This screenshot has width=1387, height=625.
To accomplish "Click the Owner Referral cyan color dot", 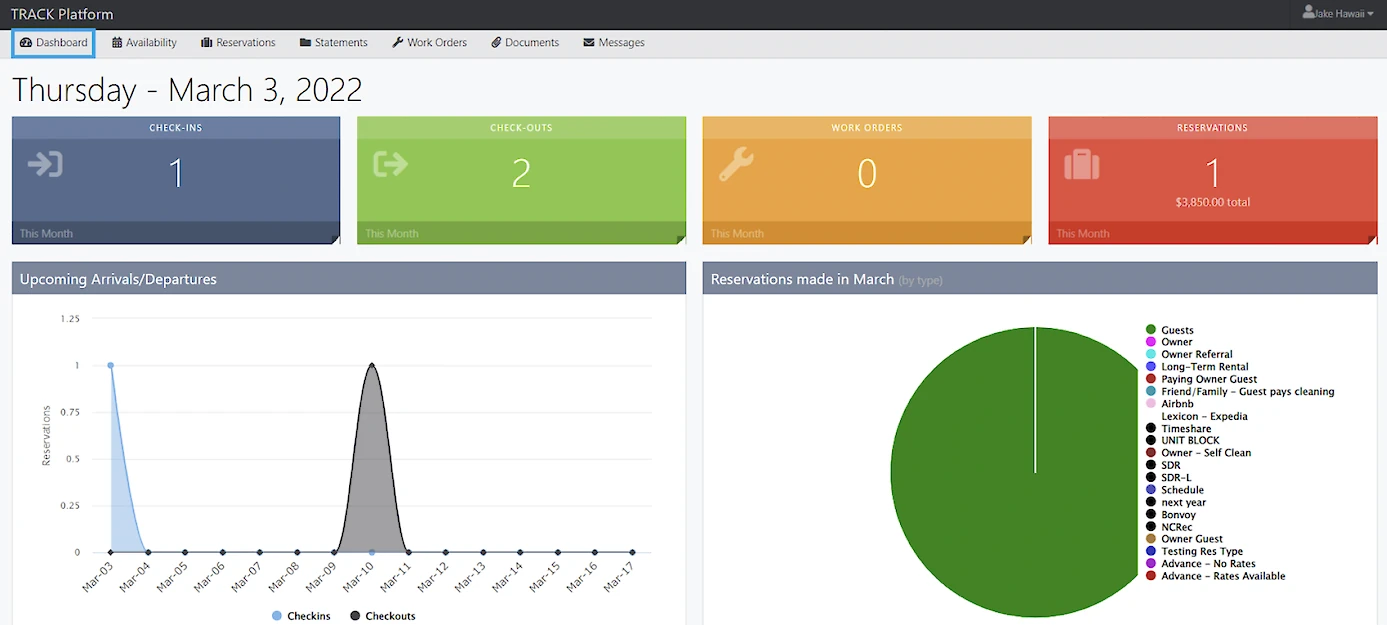I will click(1151, 355).
